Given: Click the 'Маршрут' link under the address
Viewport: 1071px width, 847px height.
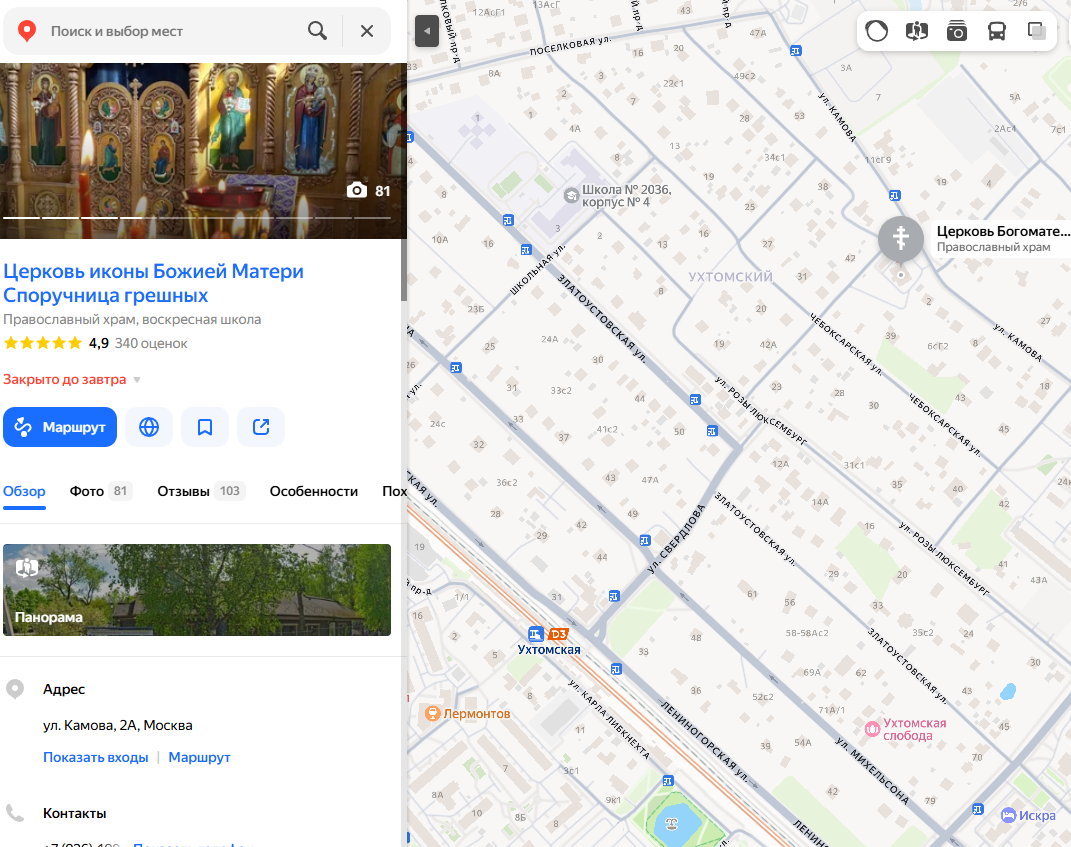Looking at the screenshot, I should pyautogui.click(x=199, y=757).
